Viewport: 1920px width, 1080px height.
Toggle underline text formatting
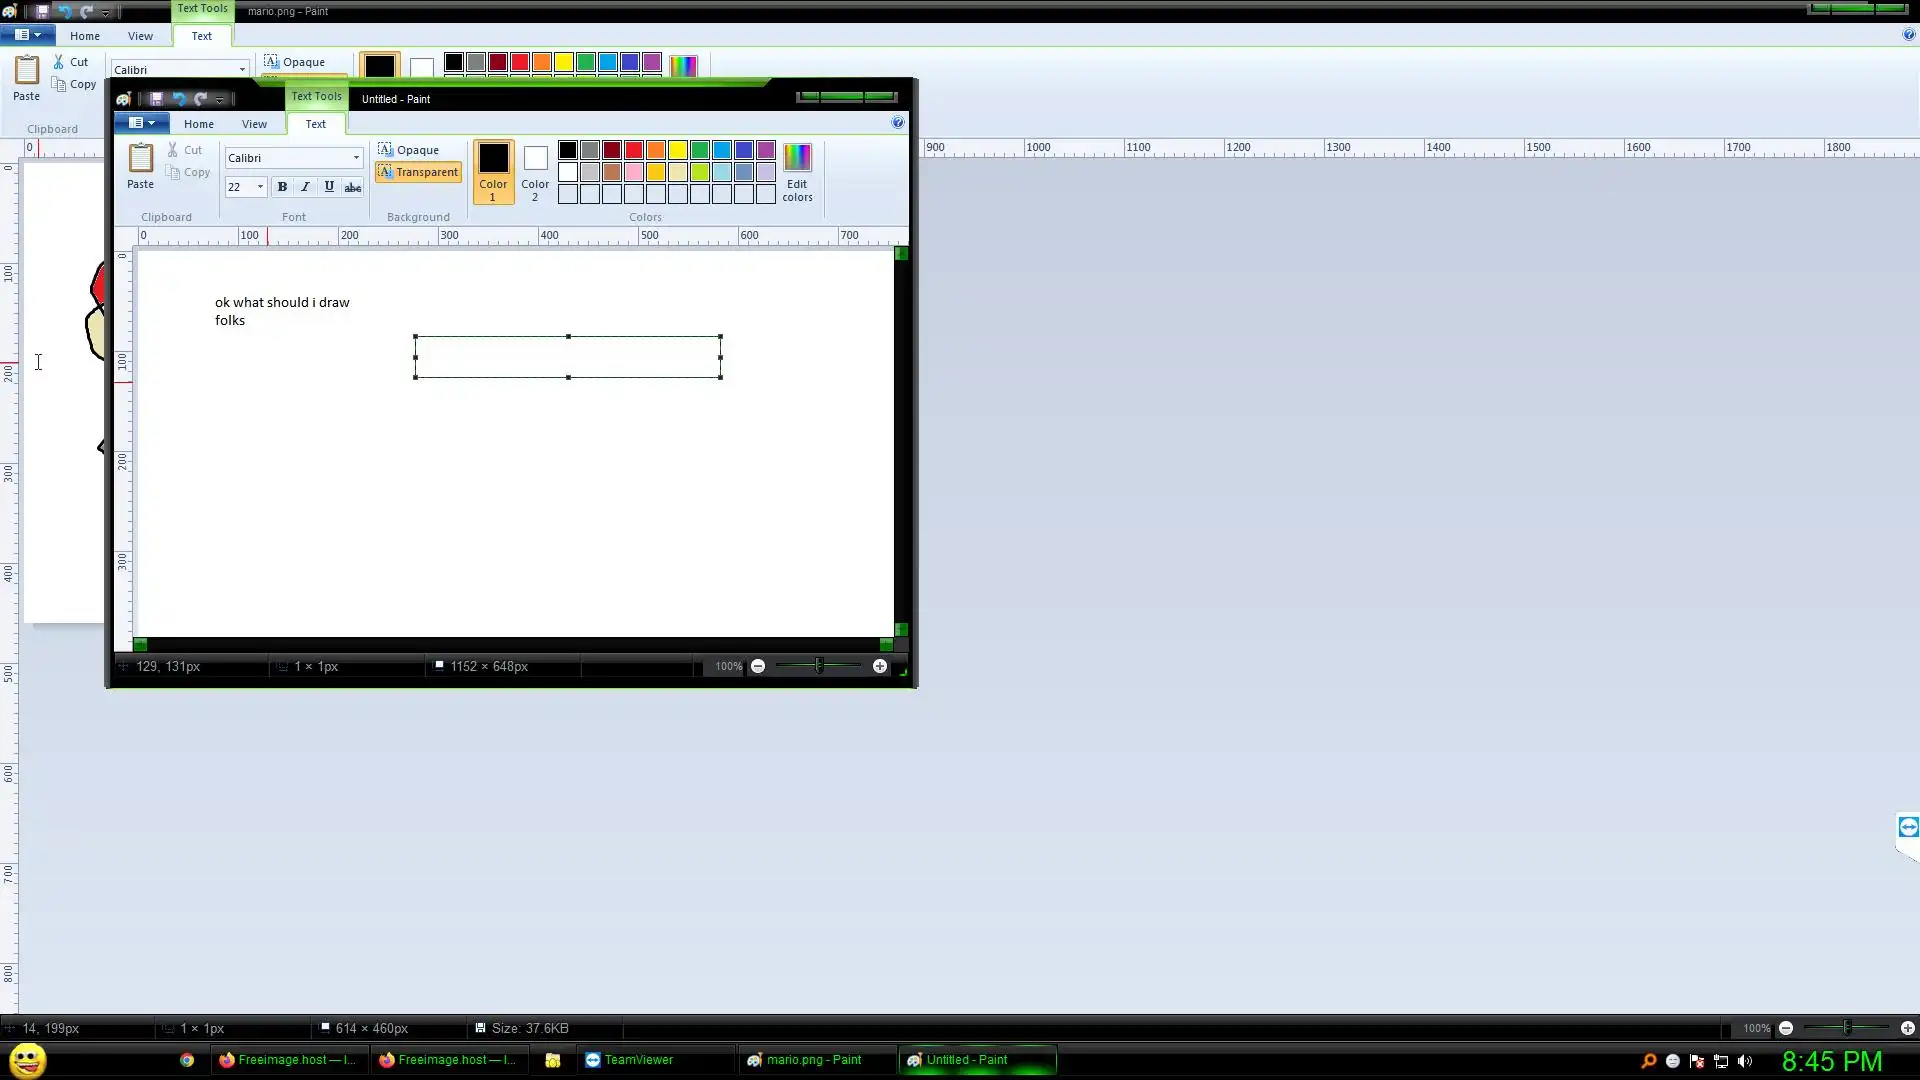click(x=329, y=187)
